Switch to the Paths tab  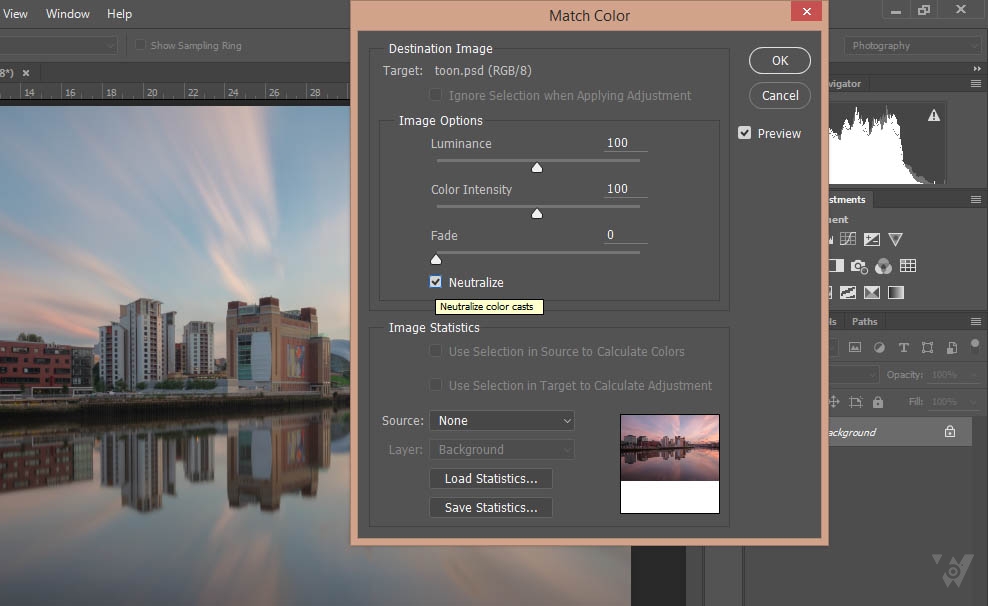(864, 322)
